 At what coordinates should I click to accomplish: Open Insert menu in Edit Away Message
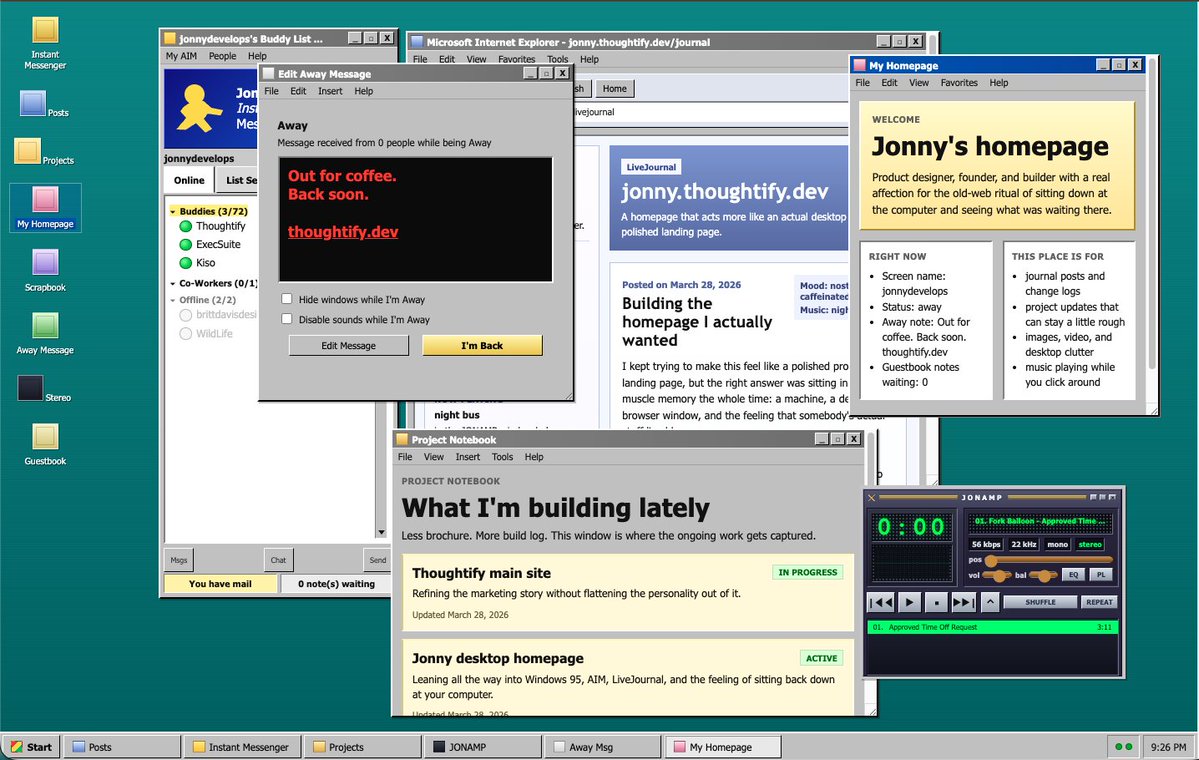point(330,91)
